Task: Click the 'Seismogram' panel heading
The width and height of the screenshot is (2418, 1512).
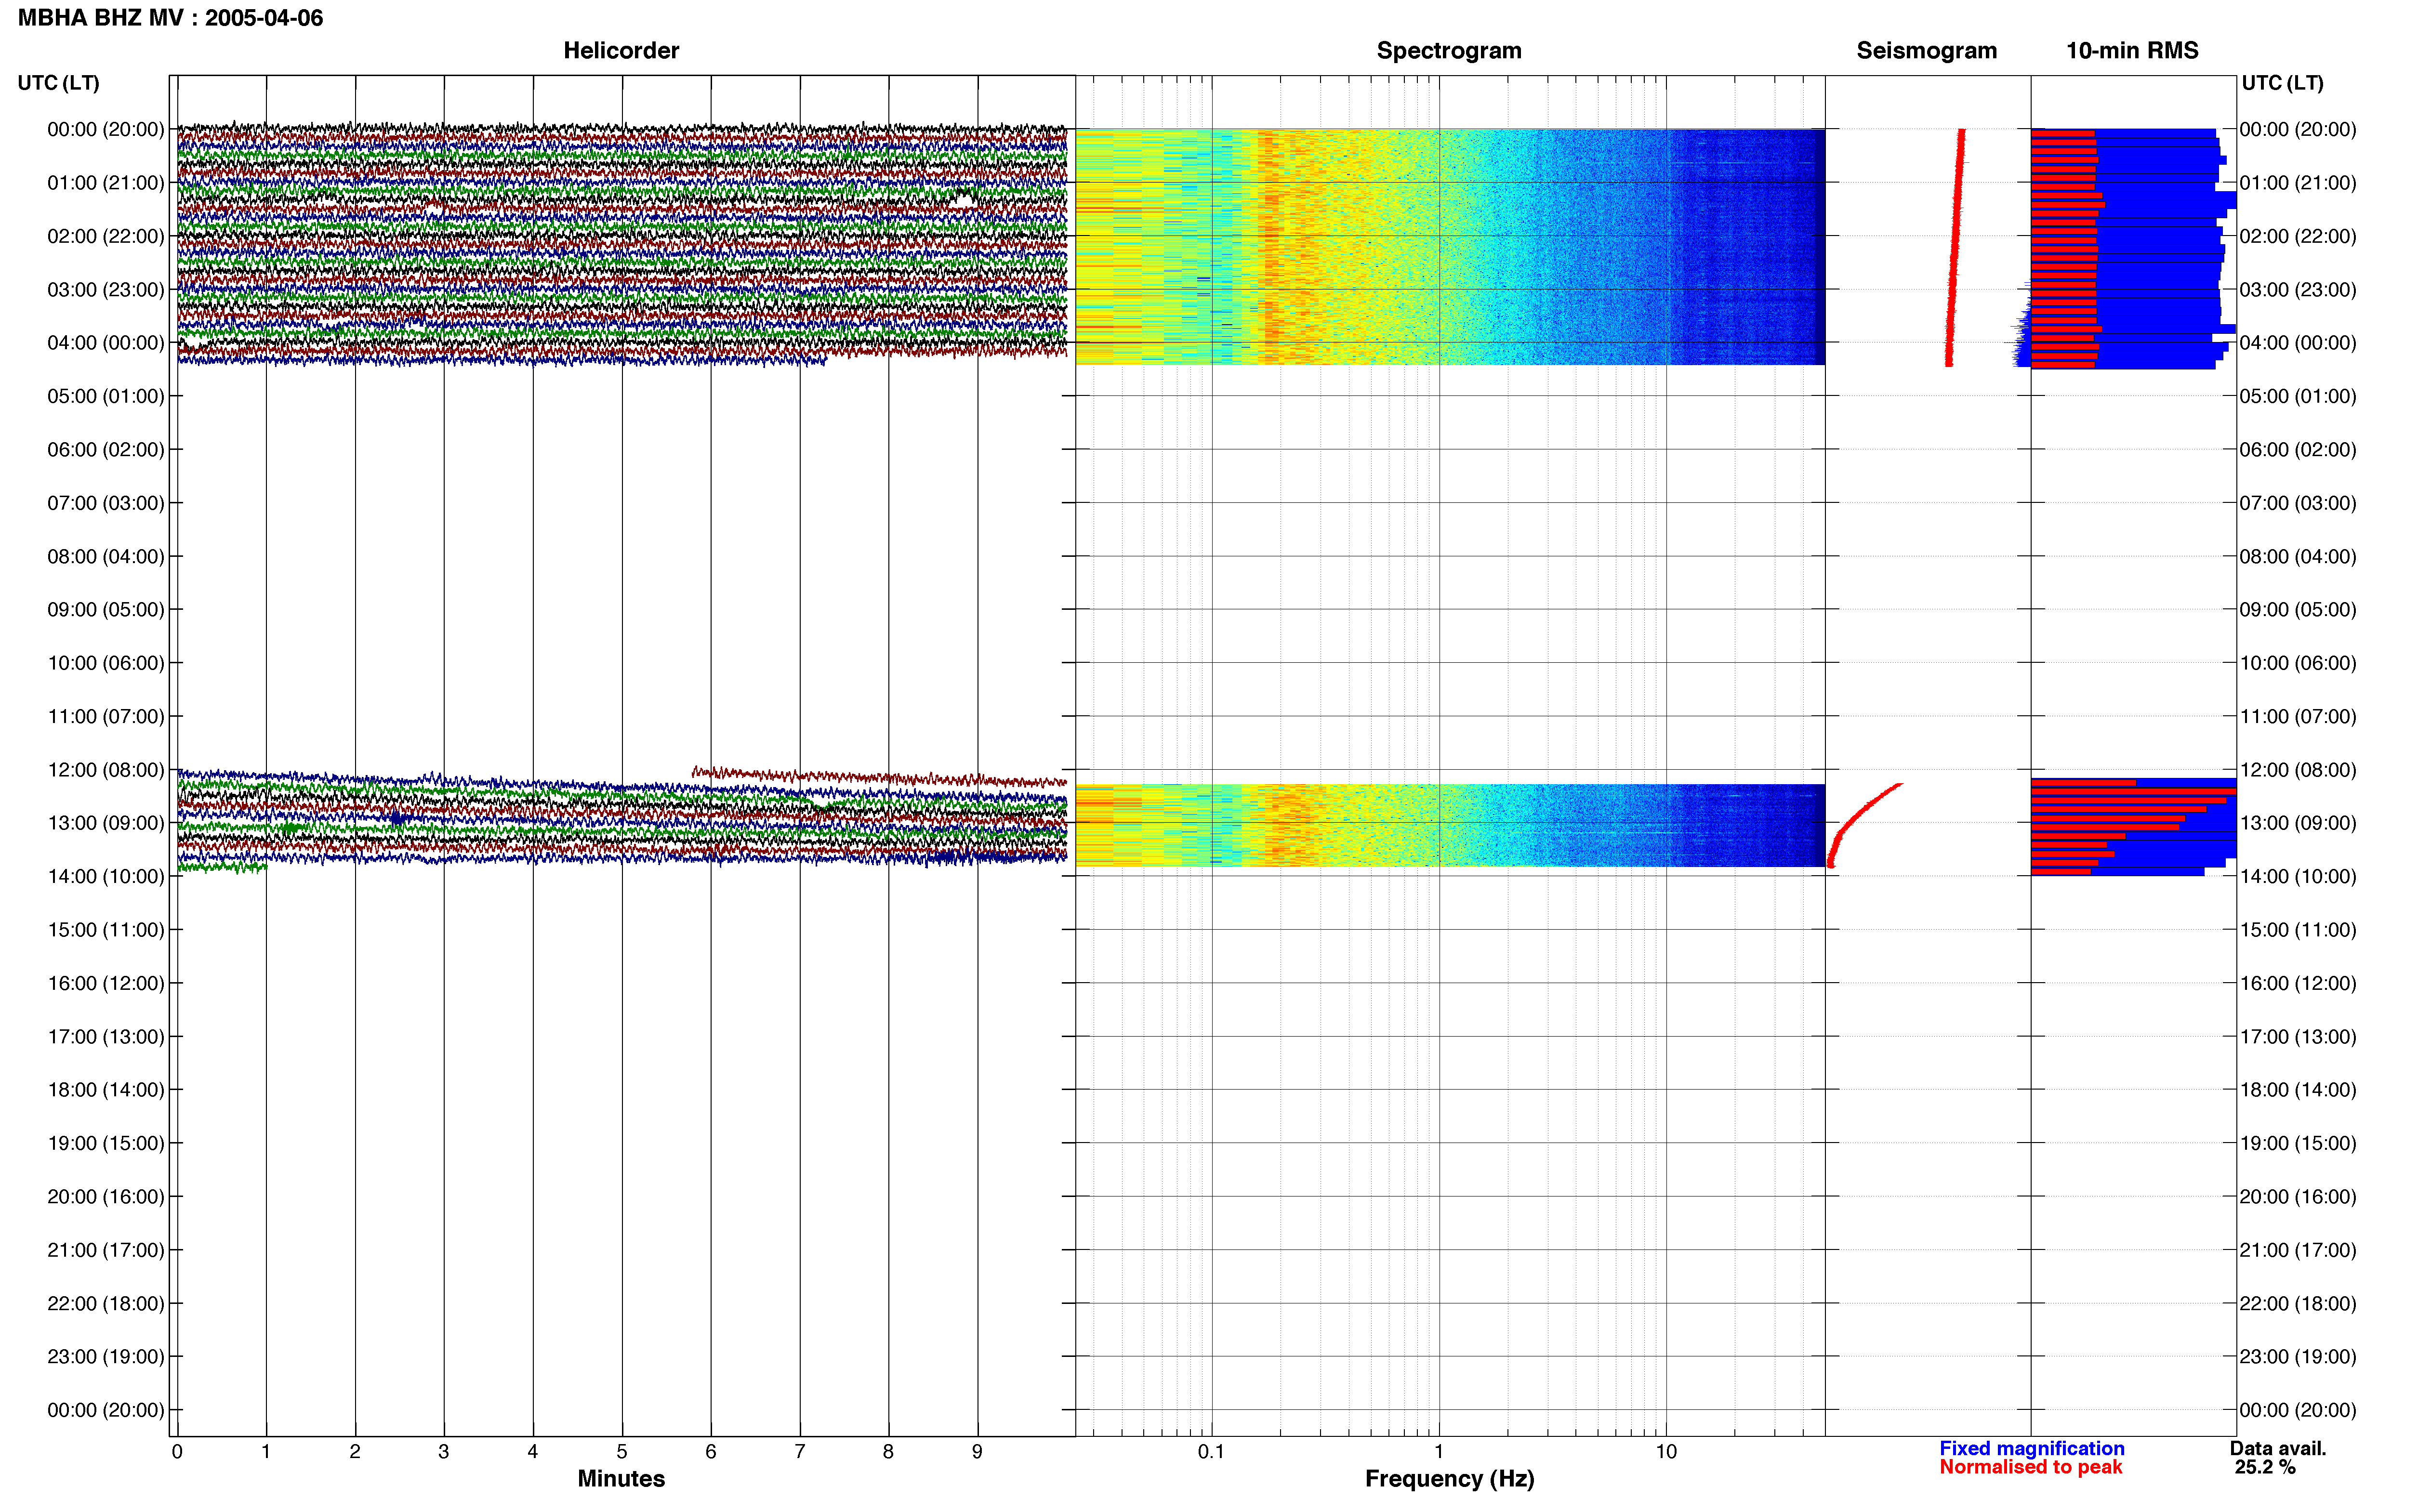Action: [1926, 51]
